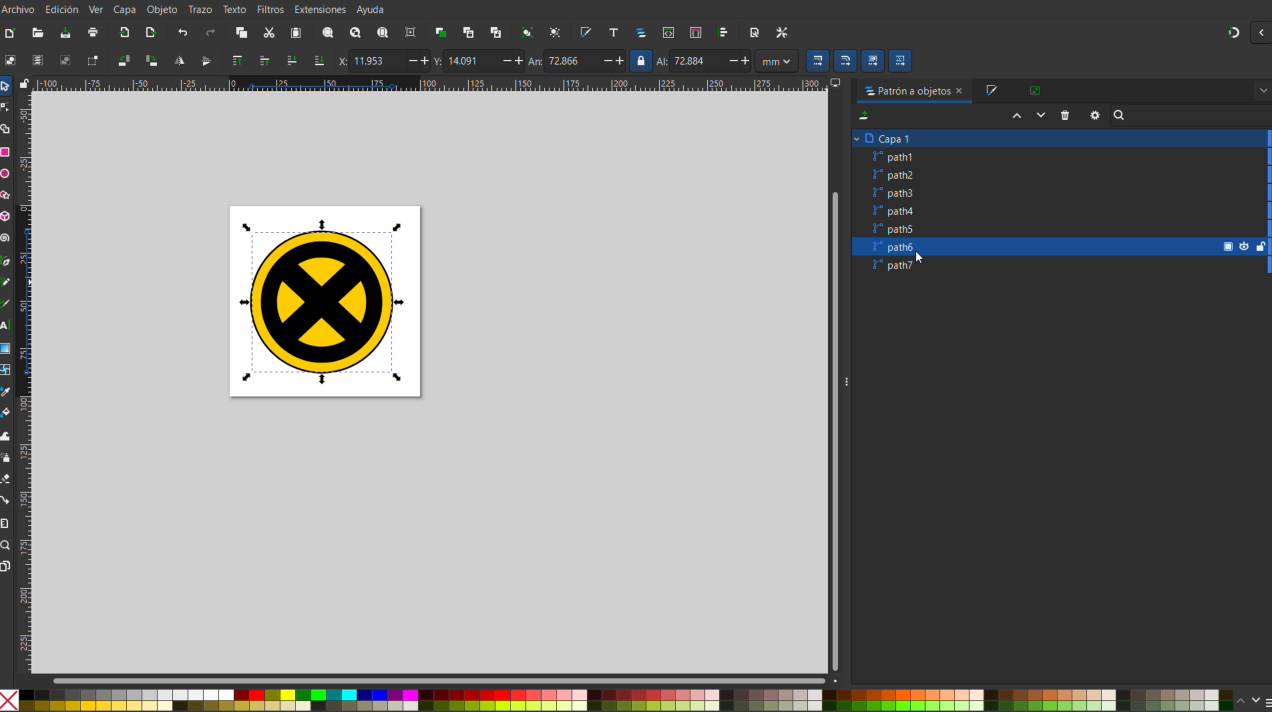Click search magnifier in objects panel

[x=1119, y=115]
